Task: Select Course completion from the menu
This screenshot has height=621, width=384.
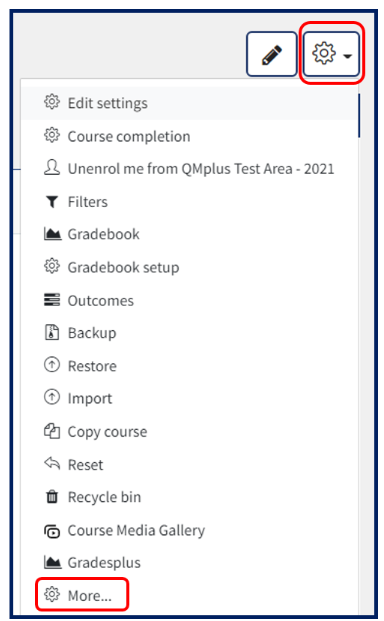Action: click(x=129, y=137)
